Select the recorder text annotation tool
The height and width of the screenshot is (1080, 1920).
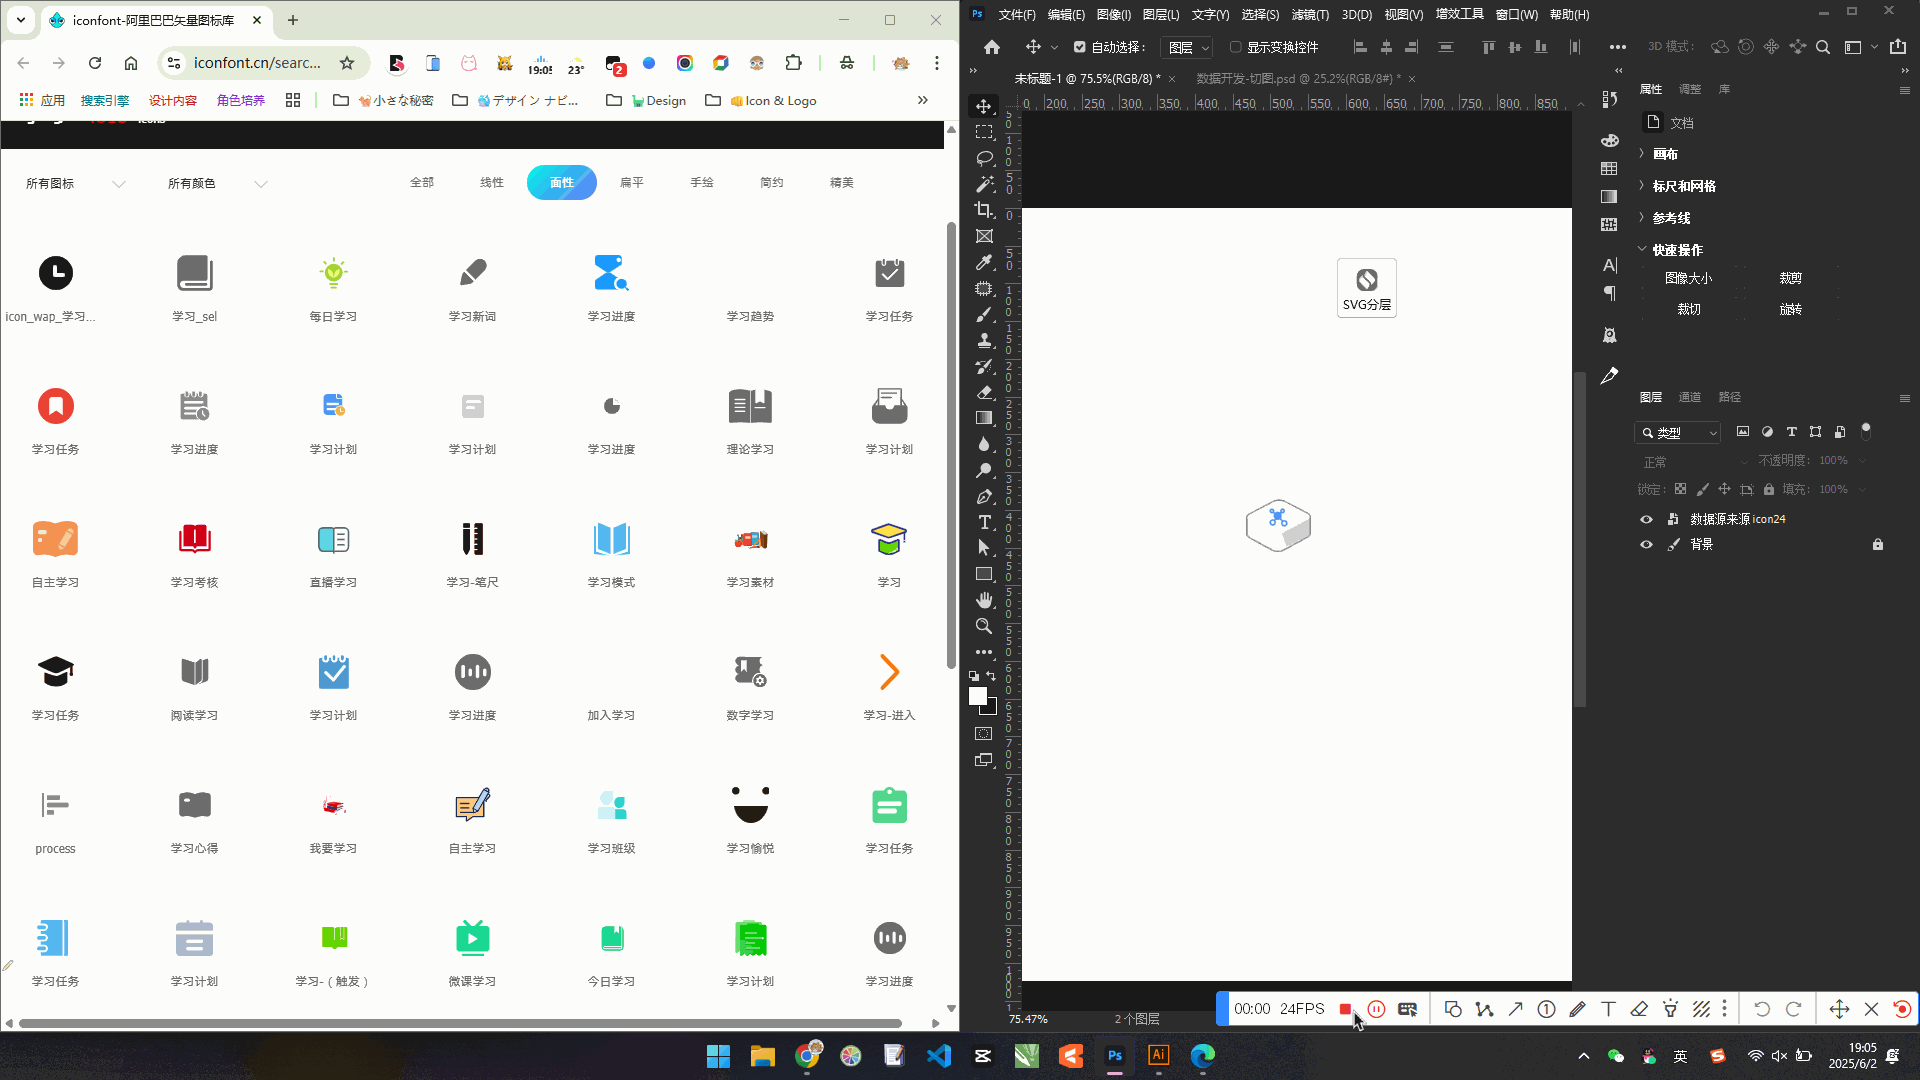[1608, 1009]
